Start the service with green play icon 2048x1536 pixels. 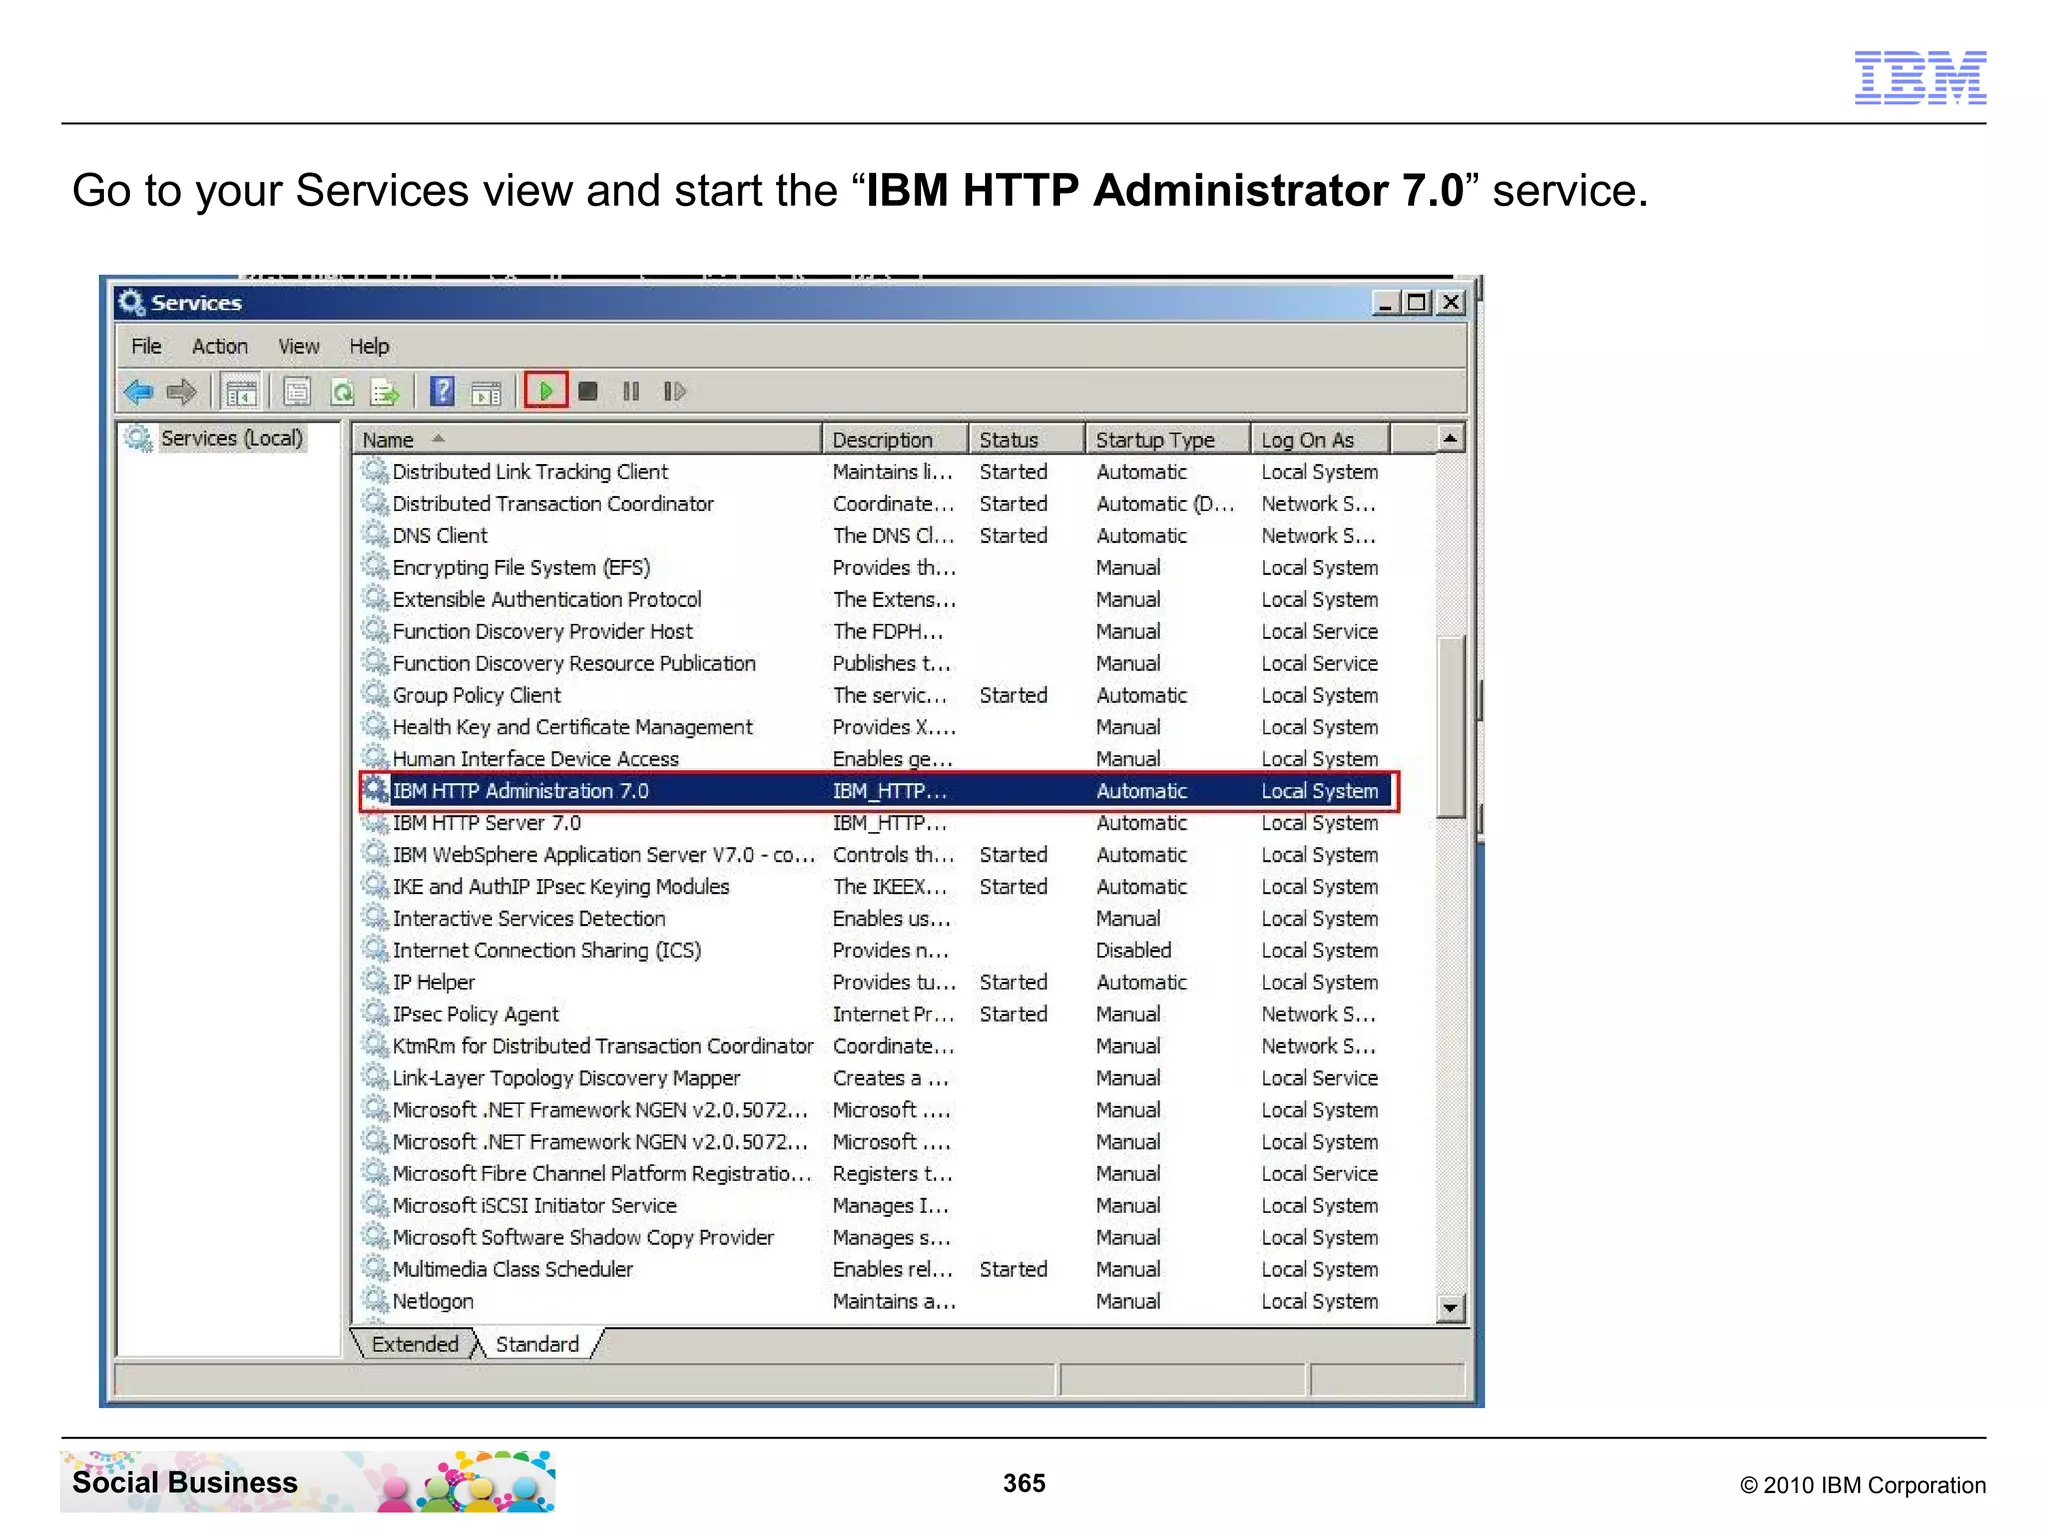546,391
